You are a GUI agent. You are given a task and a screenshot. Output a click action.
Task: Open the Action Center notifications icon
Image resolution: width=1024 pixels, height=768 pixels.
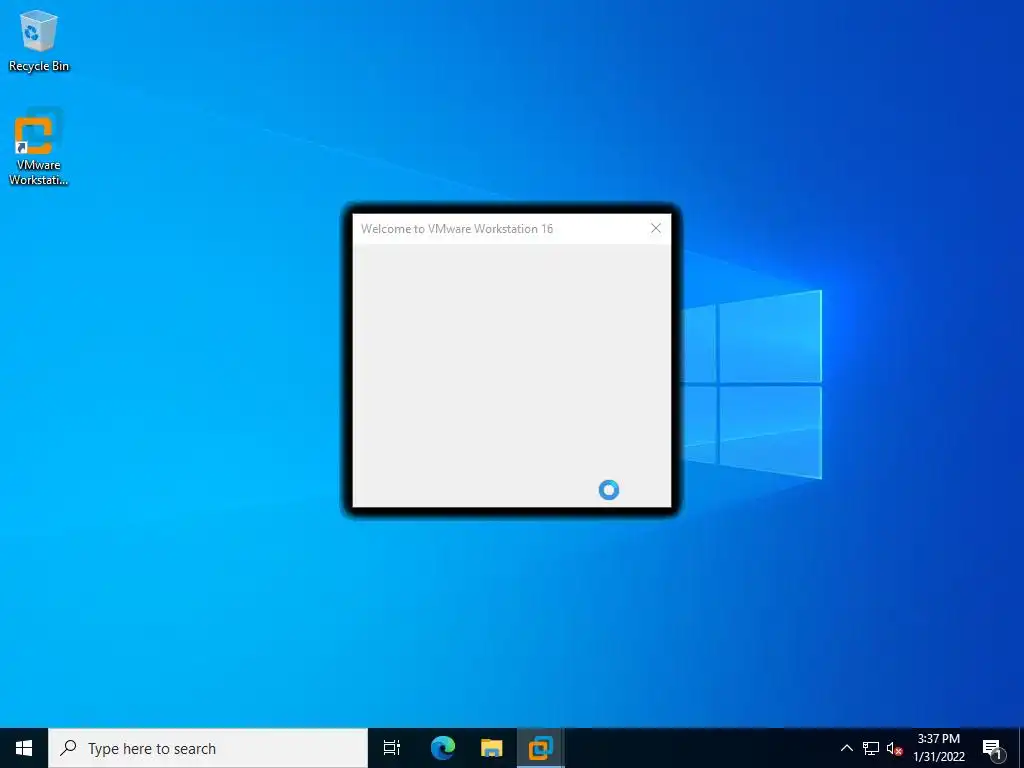tap(992, 749)
